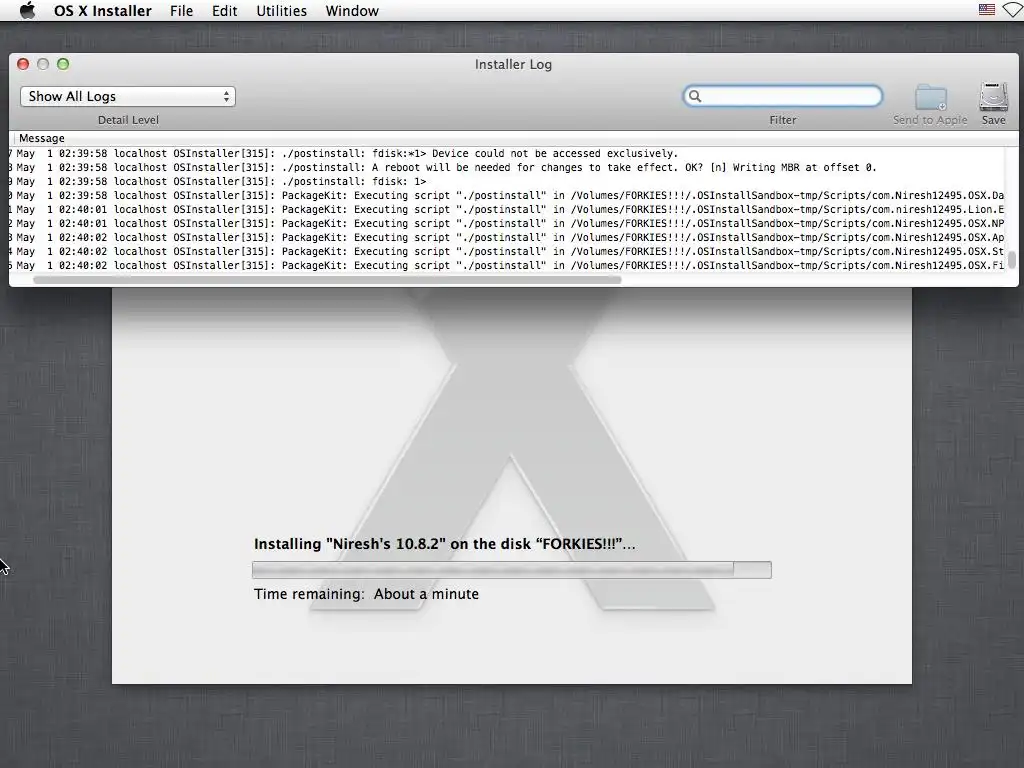Click the vertical scrollbar thumb in log
This screenshot has height=768, width=1024.
1012,260
